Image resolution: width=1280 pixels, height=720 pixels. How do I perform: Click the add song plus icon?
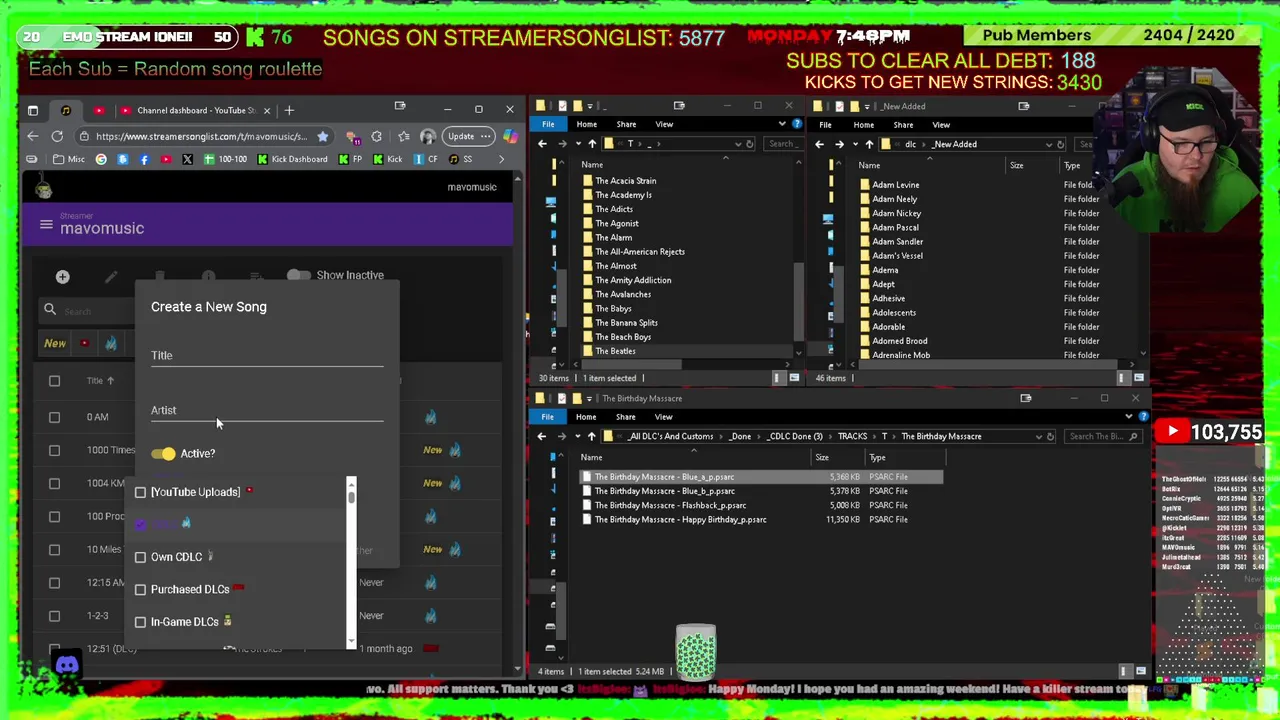62,276
